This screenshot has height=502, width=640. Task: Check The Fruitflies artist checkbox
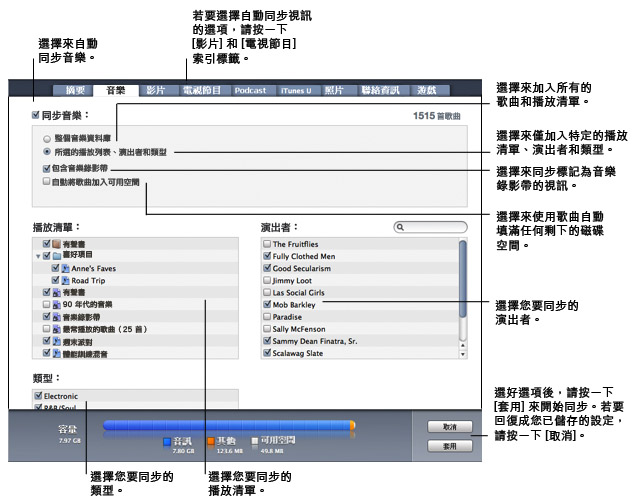tap(267, 244)
